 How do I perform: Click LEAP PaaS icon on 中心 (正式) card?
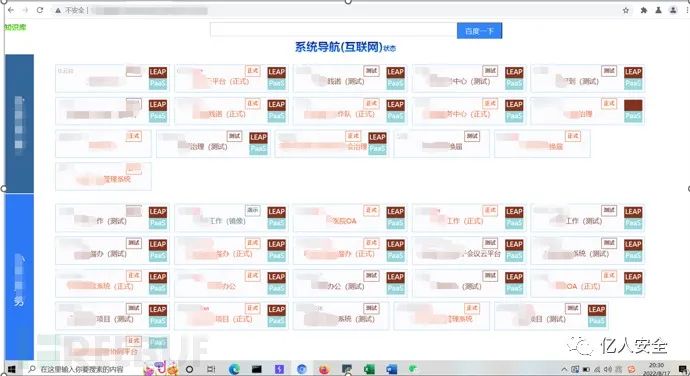(514, 111)
